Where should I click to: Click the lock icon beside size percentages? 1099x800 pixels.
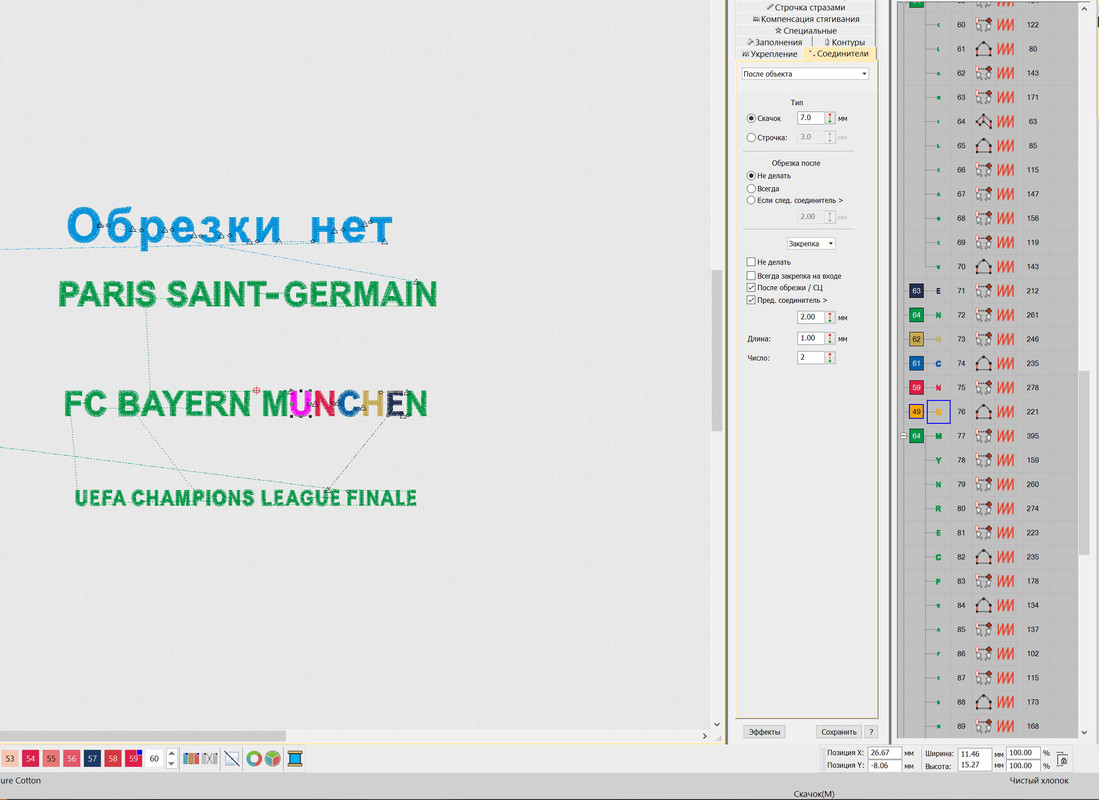pyautogui.click(x=1063, y=759)
